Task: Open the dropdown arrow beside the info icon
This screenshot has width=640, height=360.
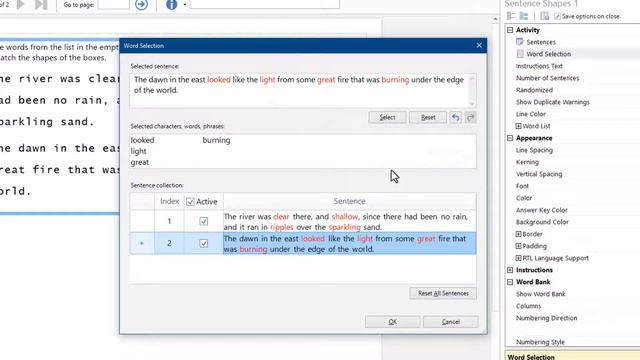Action: 185,5
